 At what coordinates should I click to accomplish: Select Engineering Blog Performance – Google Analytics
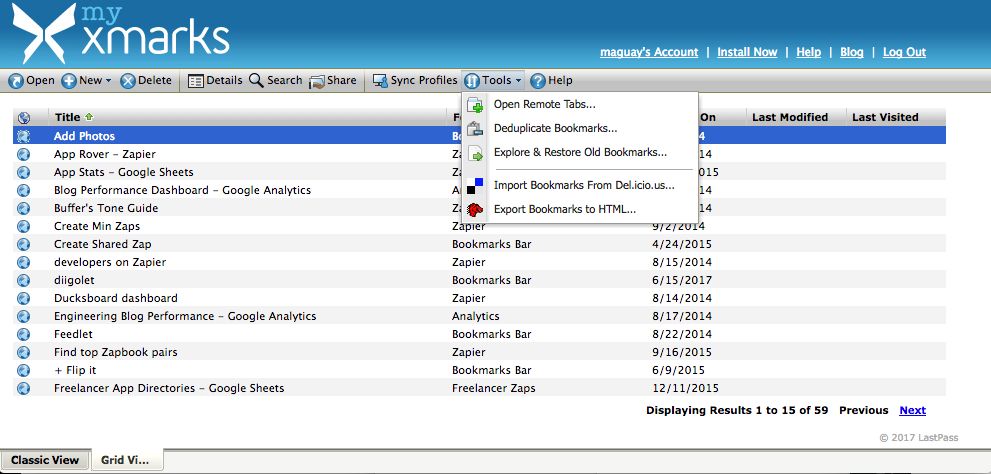coord(185,316)
